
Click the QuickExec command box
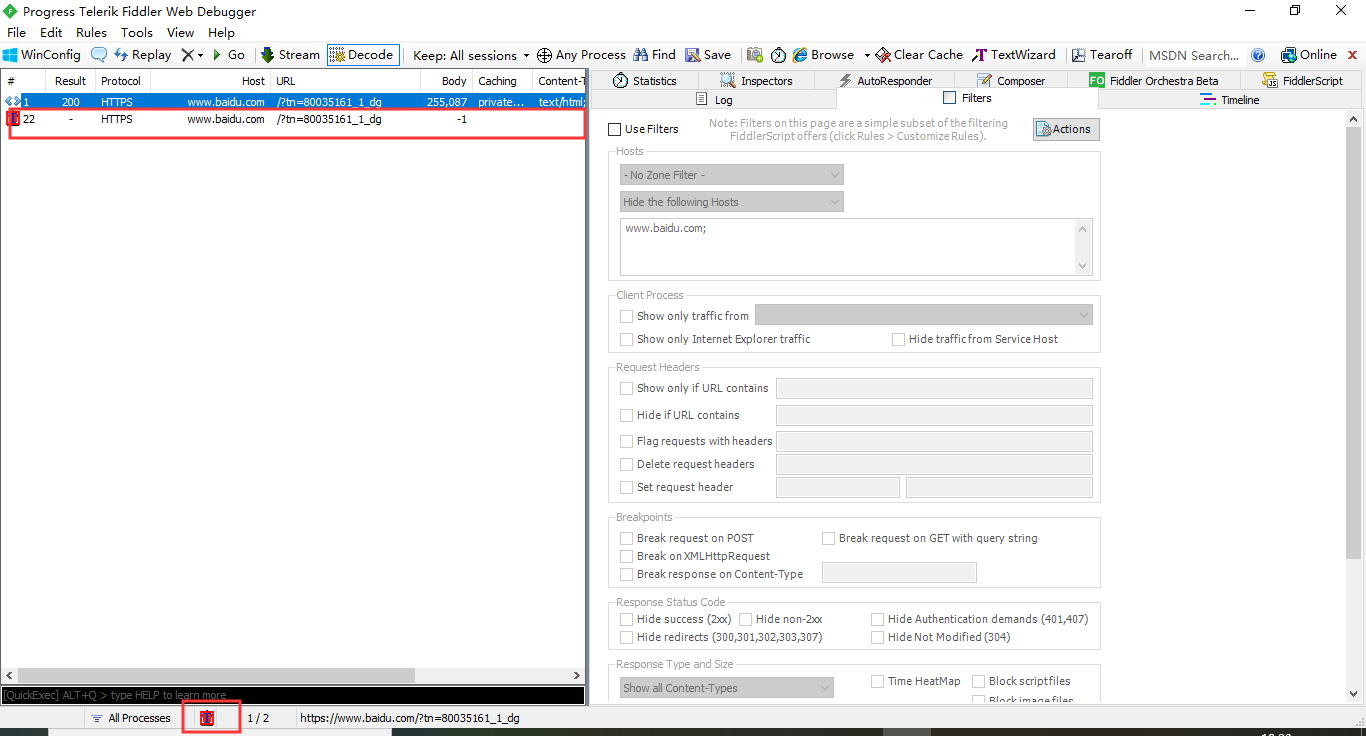(x=293, y=695)
